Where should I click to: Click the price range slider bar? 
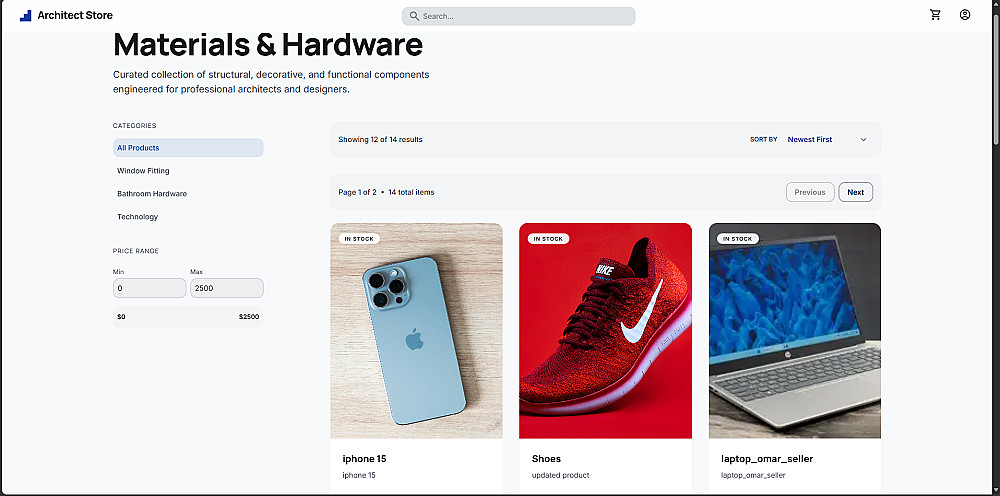click(x=188, y=316)
